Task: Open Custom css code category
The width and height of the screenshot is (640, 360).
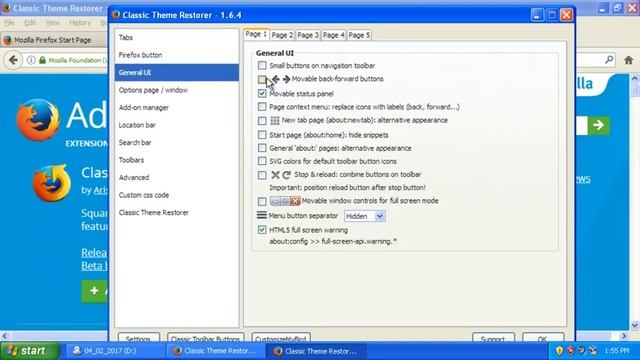Action: (177, 195)
